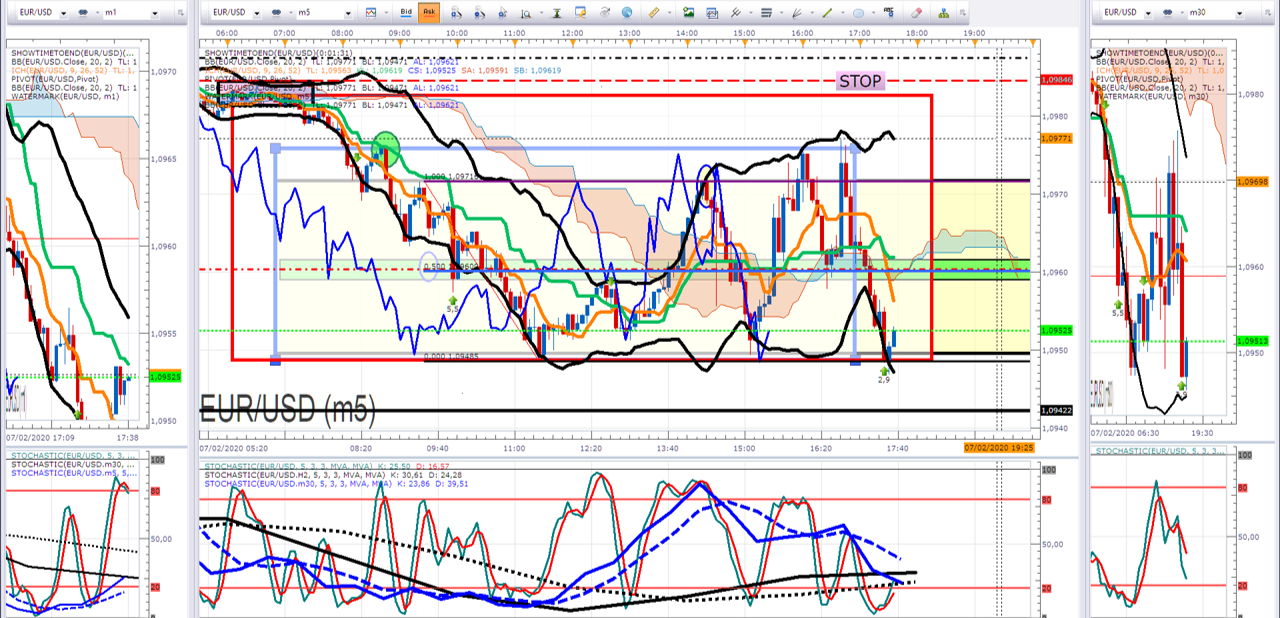Click the green 1,09523 label in m1 chart
Viewport: 1280px width, 618px height.
click(x=165, y=377)
